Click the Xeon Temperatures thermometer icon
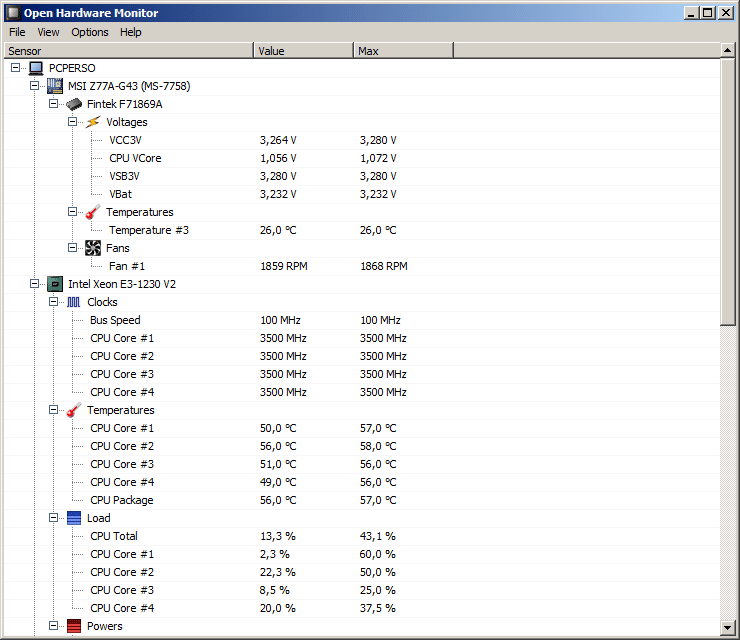The height and width of the screenshot is (640, 740). (x=74, y=410)
